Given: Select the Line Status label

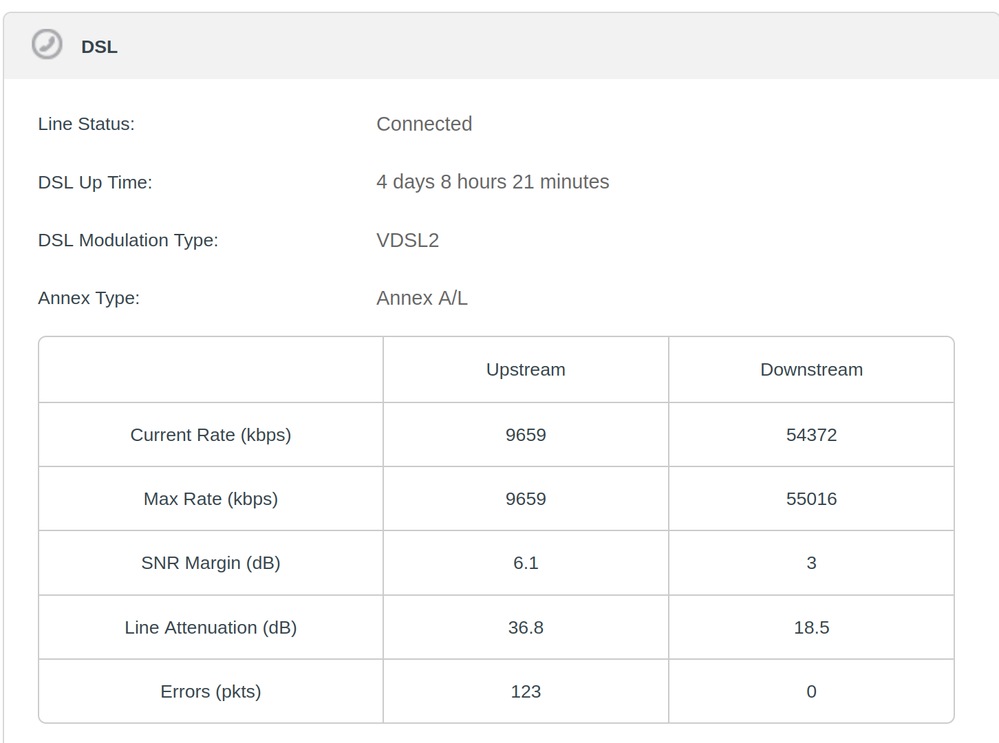Looking at the screenshot, I should coord(86,124).
